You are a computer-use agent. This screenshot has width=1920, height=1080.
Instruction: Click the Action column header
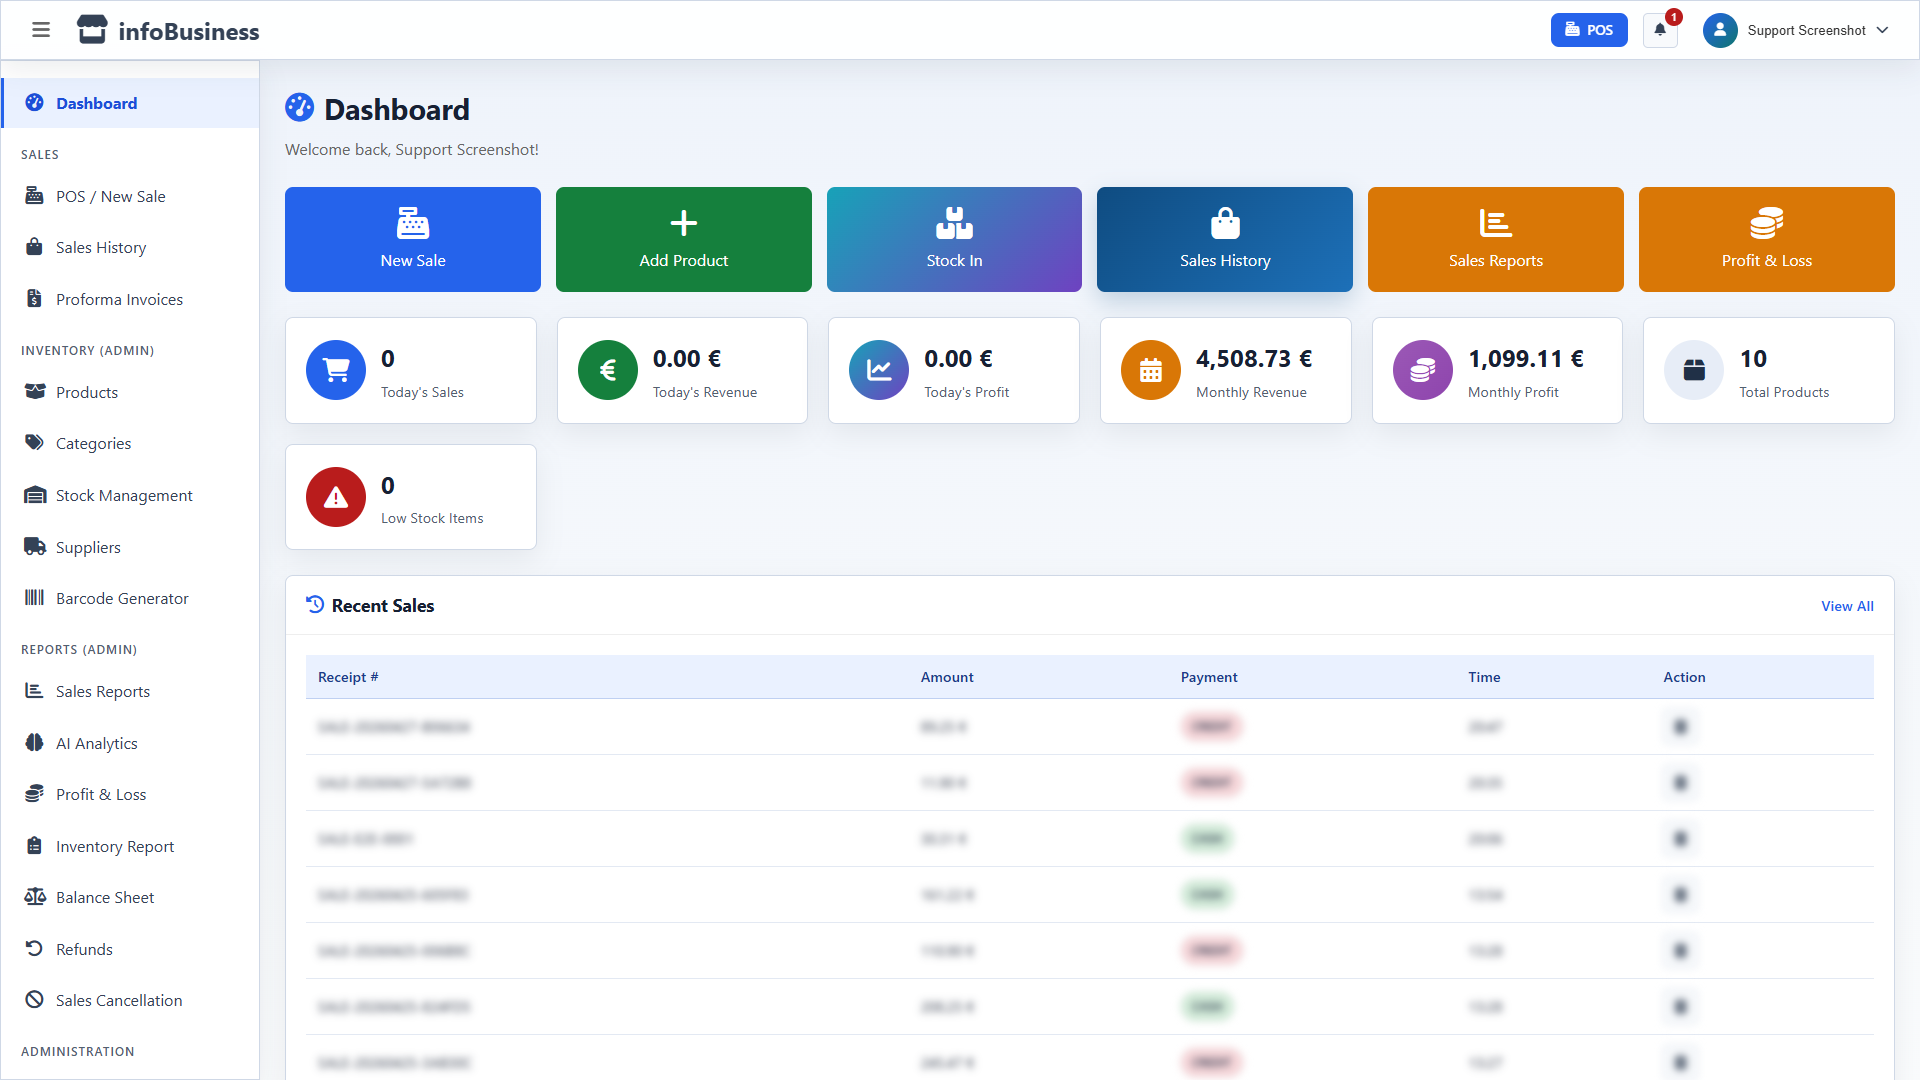pyautogui.click(x=1684, y=677)
